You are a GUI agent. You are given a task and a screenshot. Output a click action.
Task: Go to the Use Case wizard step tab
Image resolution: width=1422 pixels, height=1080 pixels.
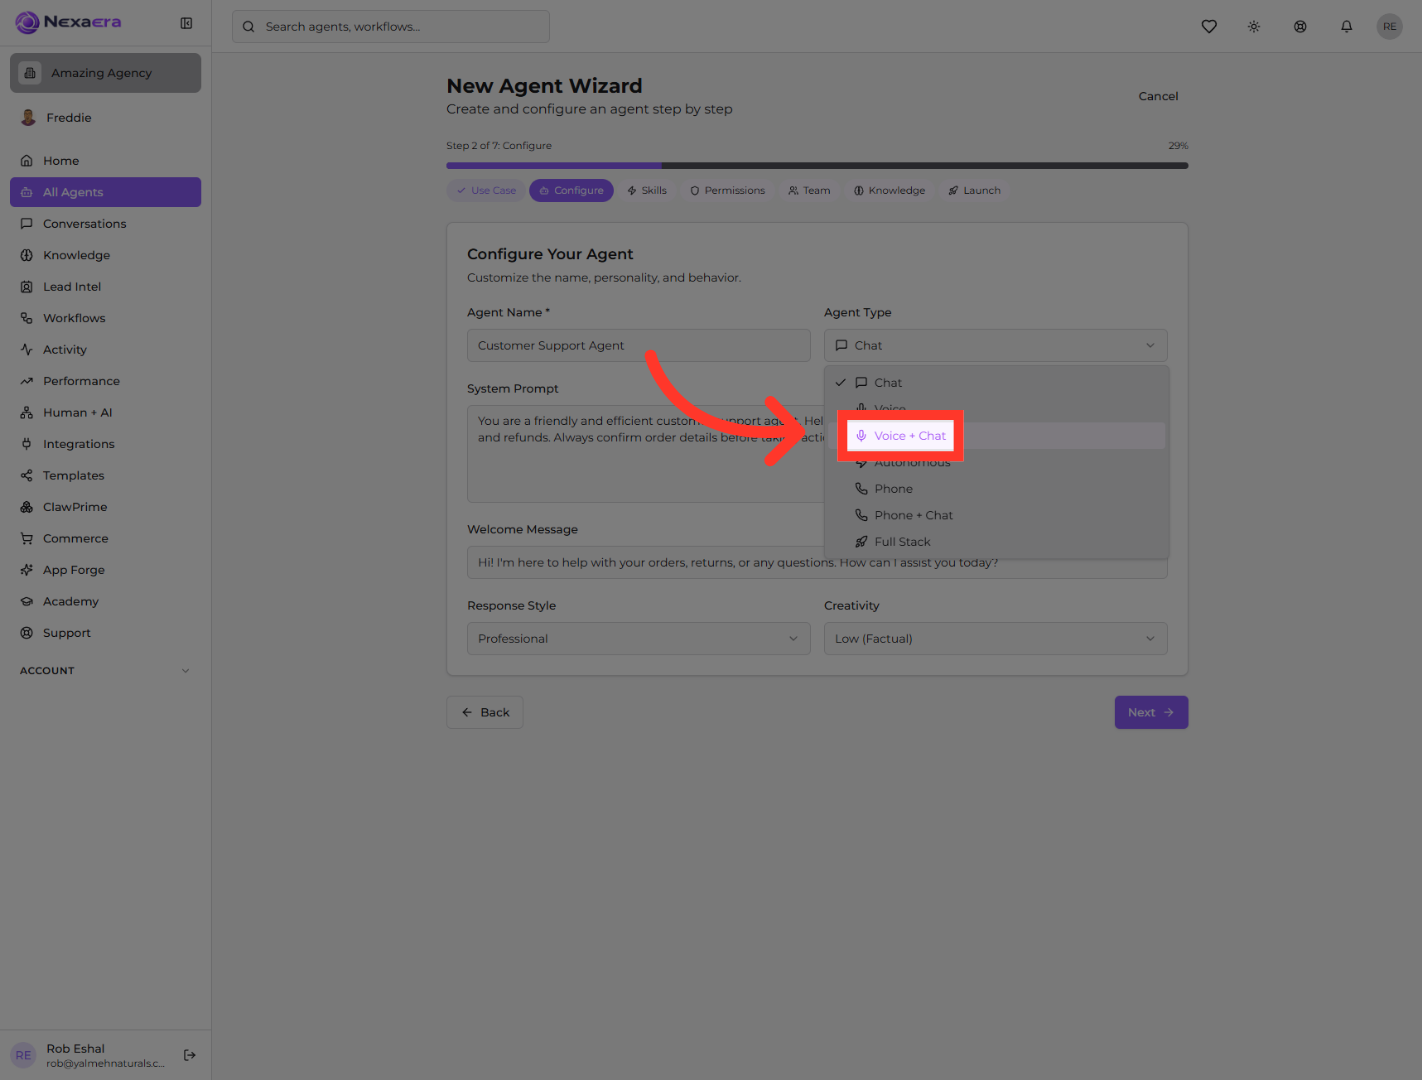point(486,191)
